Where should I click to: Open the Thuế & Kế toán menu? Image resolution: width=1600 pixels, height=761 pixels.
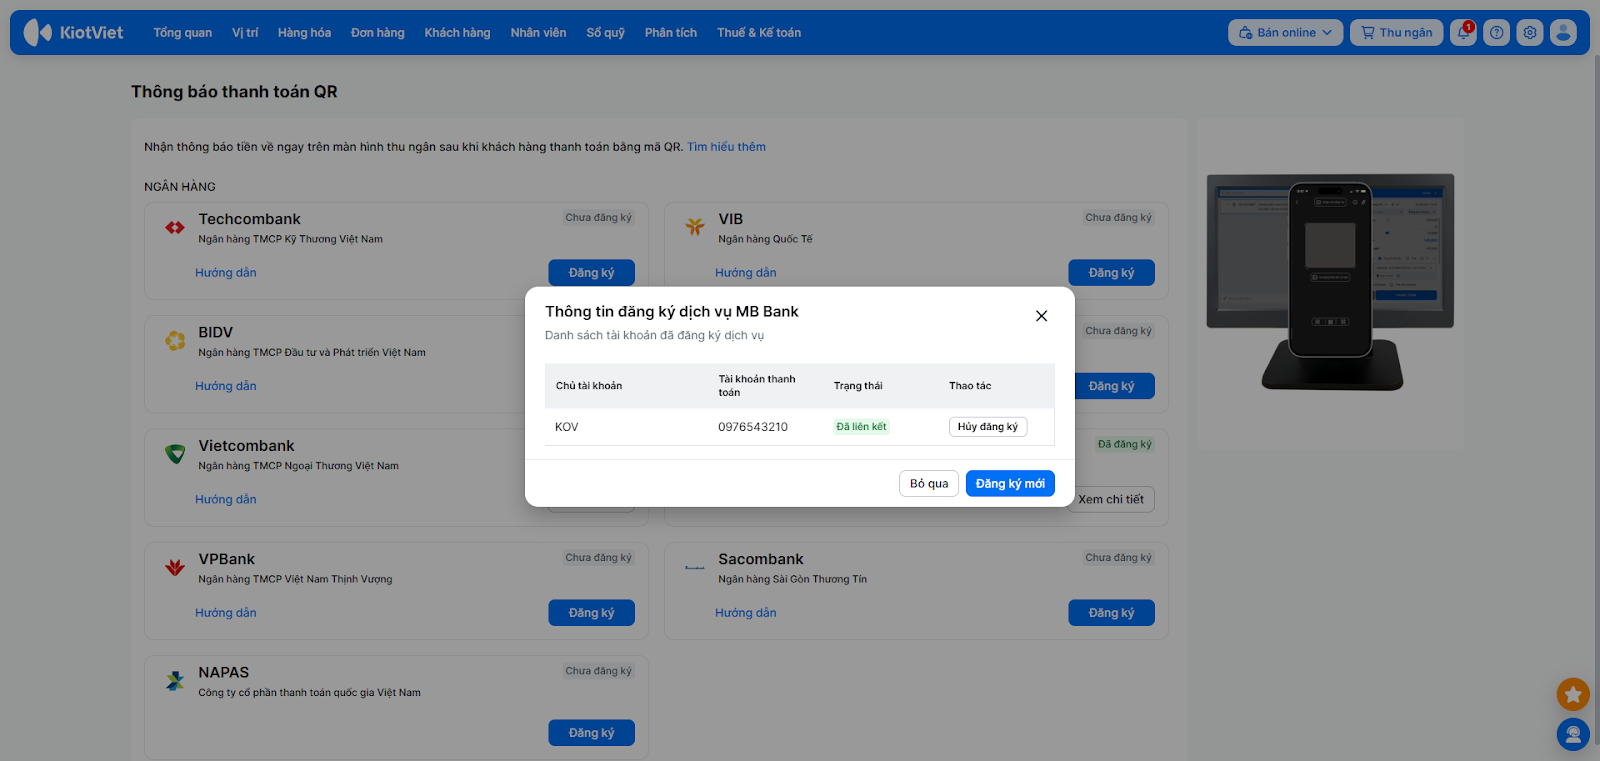point(758,33)
